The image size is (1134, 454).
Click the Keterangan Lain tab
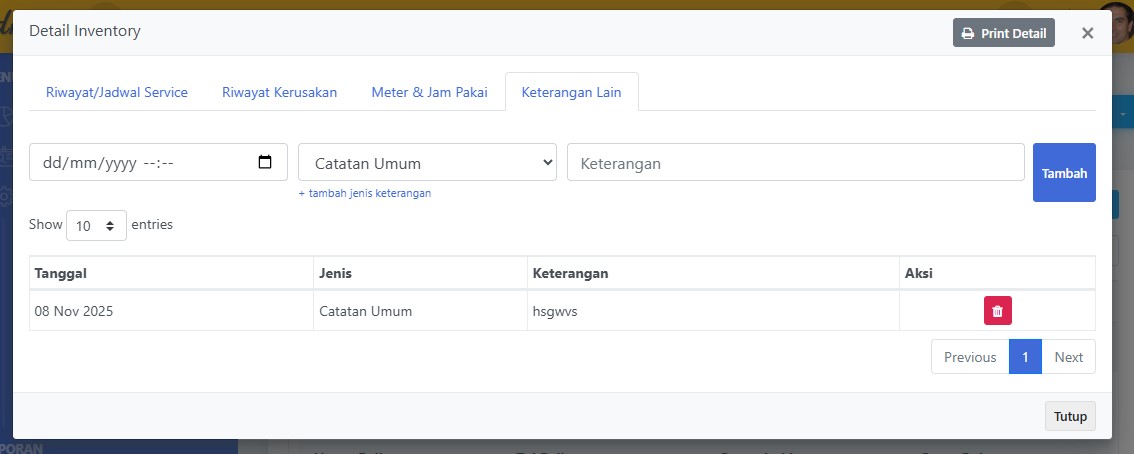pos(571,92)
